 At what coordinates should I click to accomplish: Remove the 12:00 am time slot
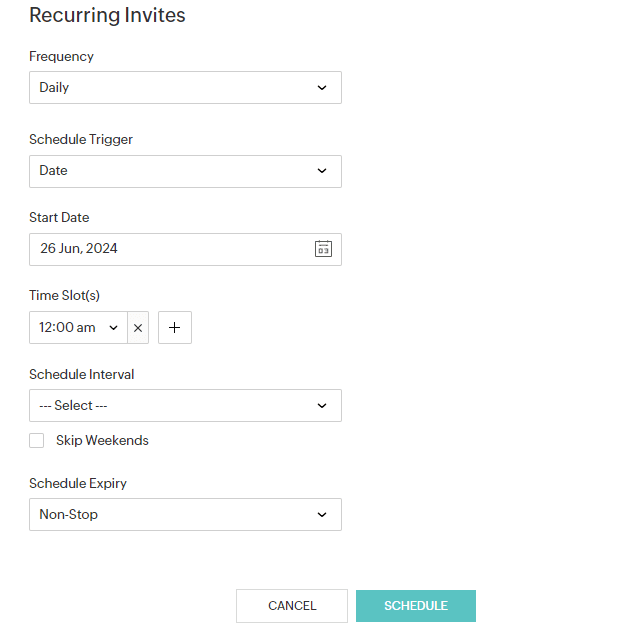pos(138,328)
